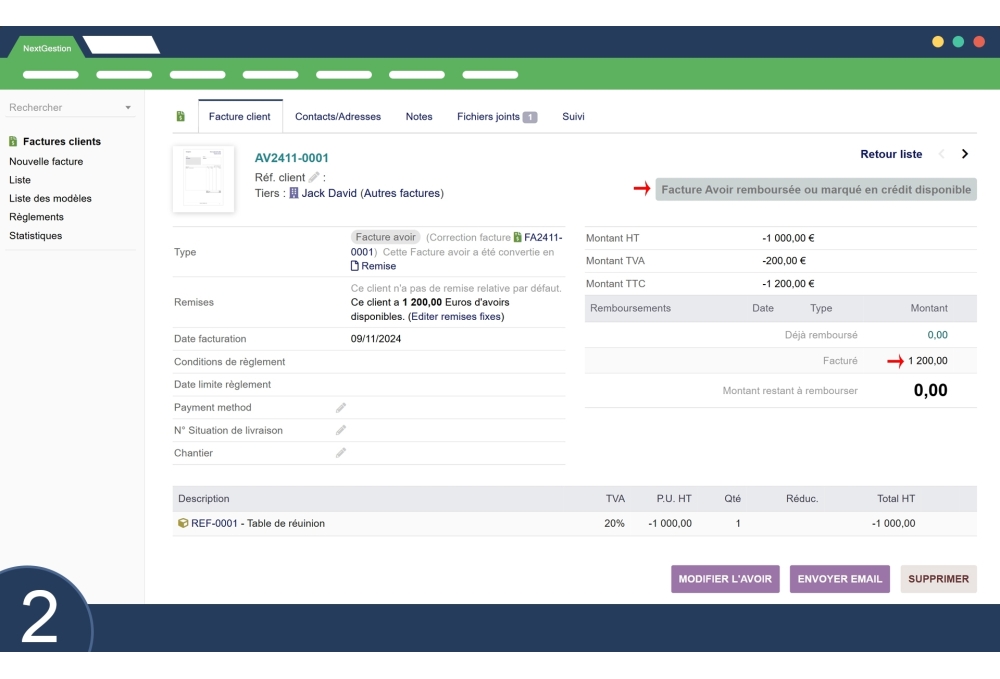Click the right arrow next to Retour liste

coord(963,155)
